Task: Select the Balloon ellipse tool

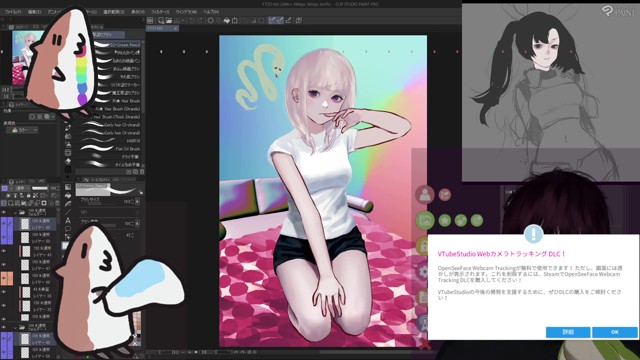Action: tap(68, 229)
